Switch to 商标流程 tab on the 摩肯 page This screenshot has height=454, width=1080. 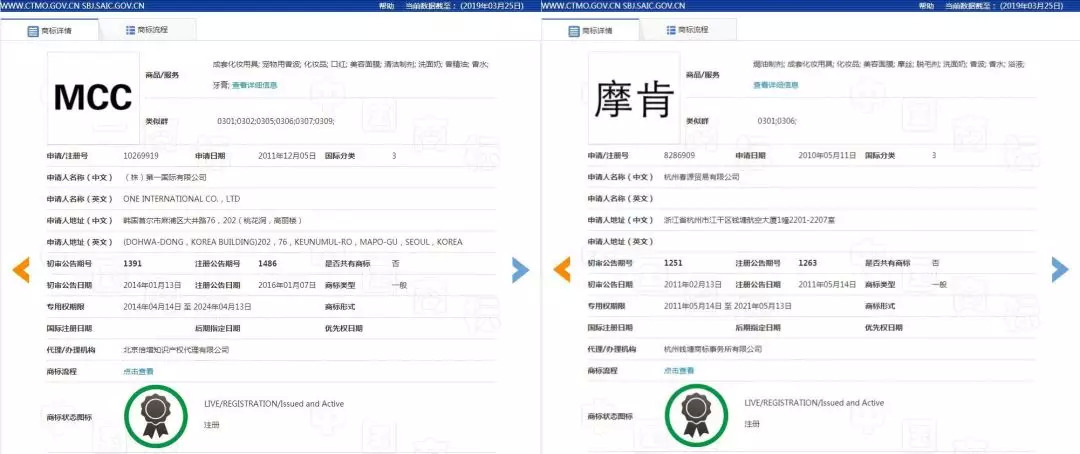pos(688,30)
